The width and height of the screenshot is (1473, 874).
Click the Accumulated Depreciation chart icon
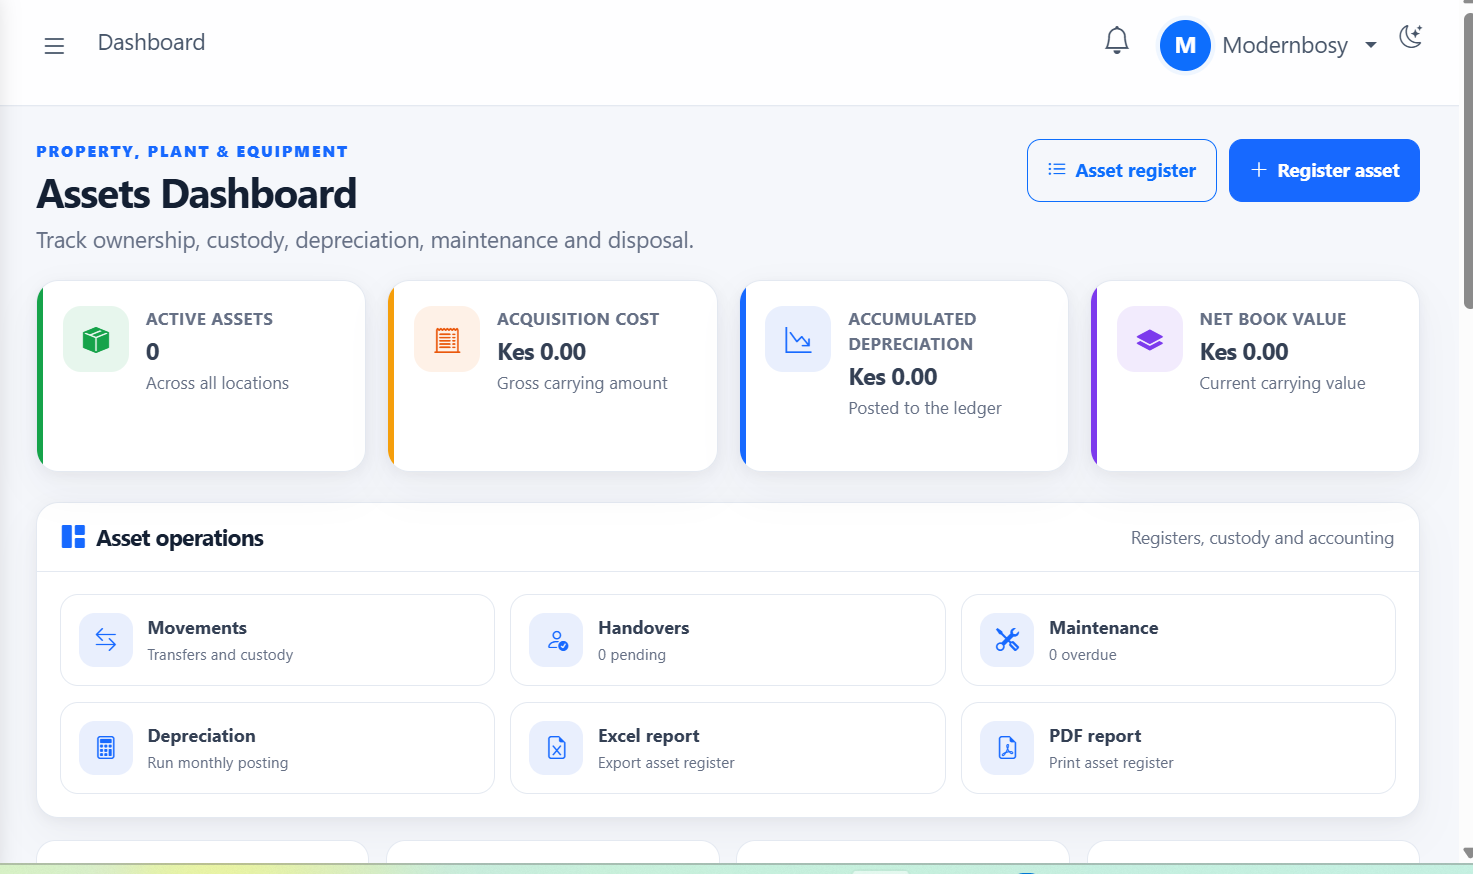(x=798, y=339)
